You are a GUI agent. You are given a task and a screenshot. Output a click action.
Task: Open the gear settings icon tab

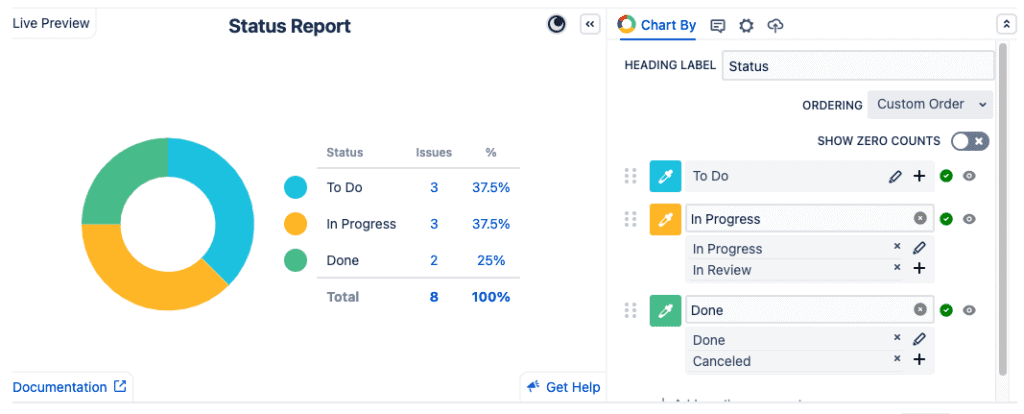[746, 26]
